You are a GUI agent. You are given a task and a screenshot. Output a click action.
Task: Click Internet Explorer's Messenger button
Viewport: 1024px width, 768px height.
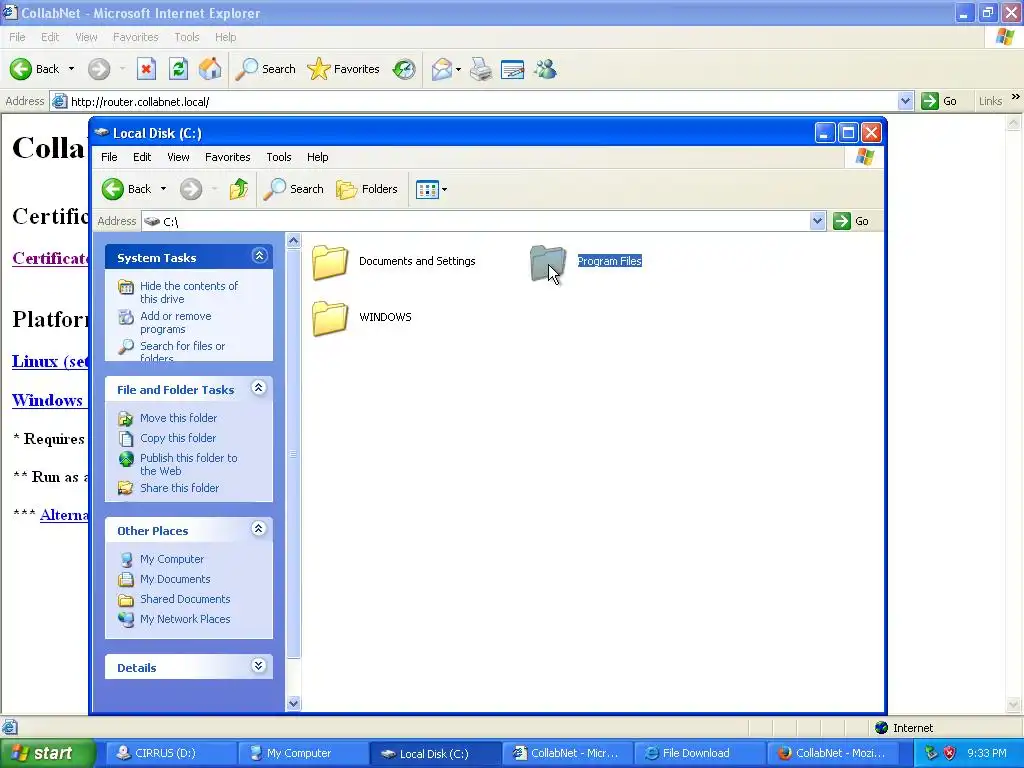545,69
